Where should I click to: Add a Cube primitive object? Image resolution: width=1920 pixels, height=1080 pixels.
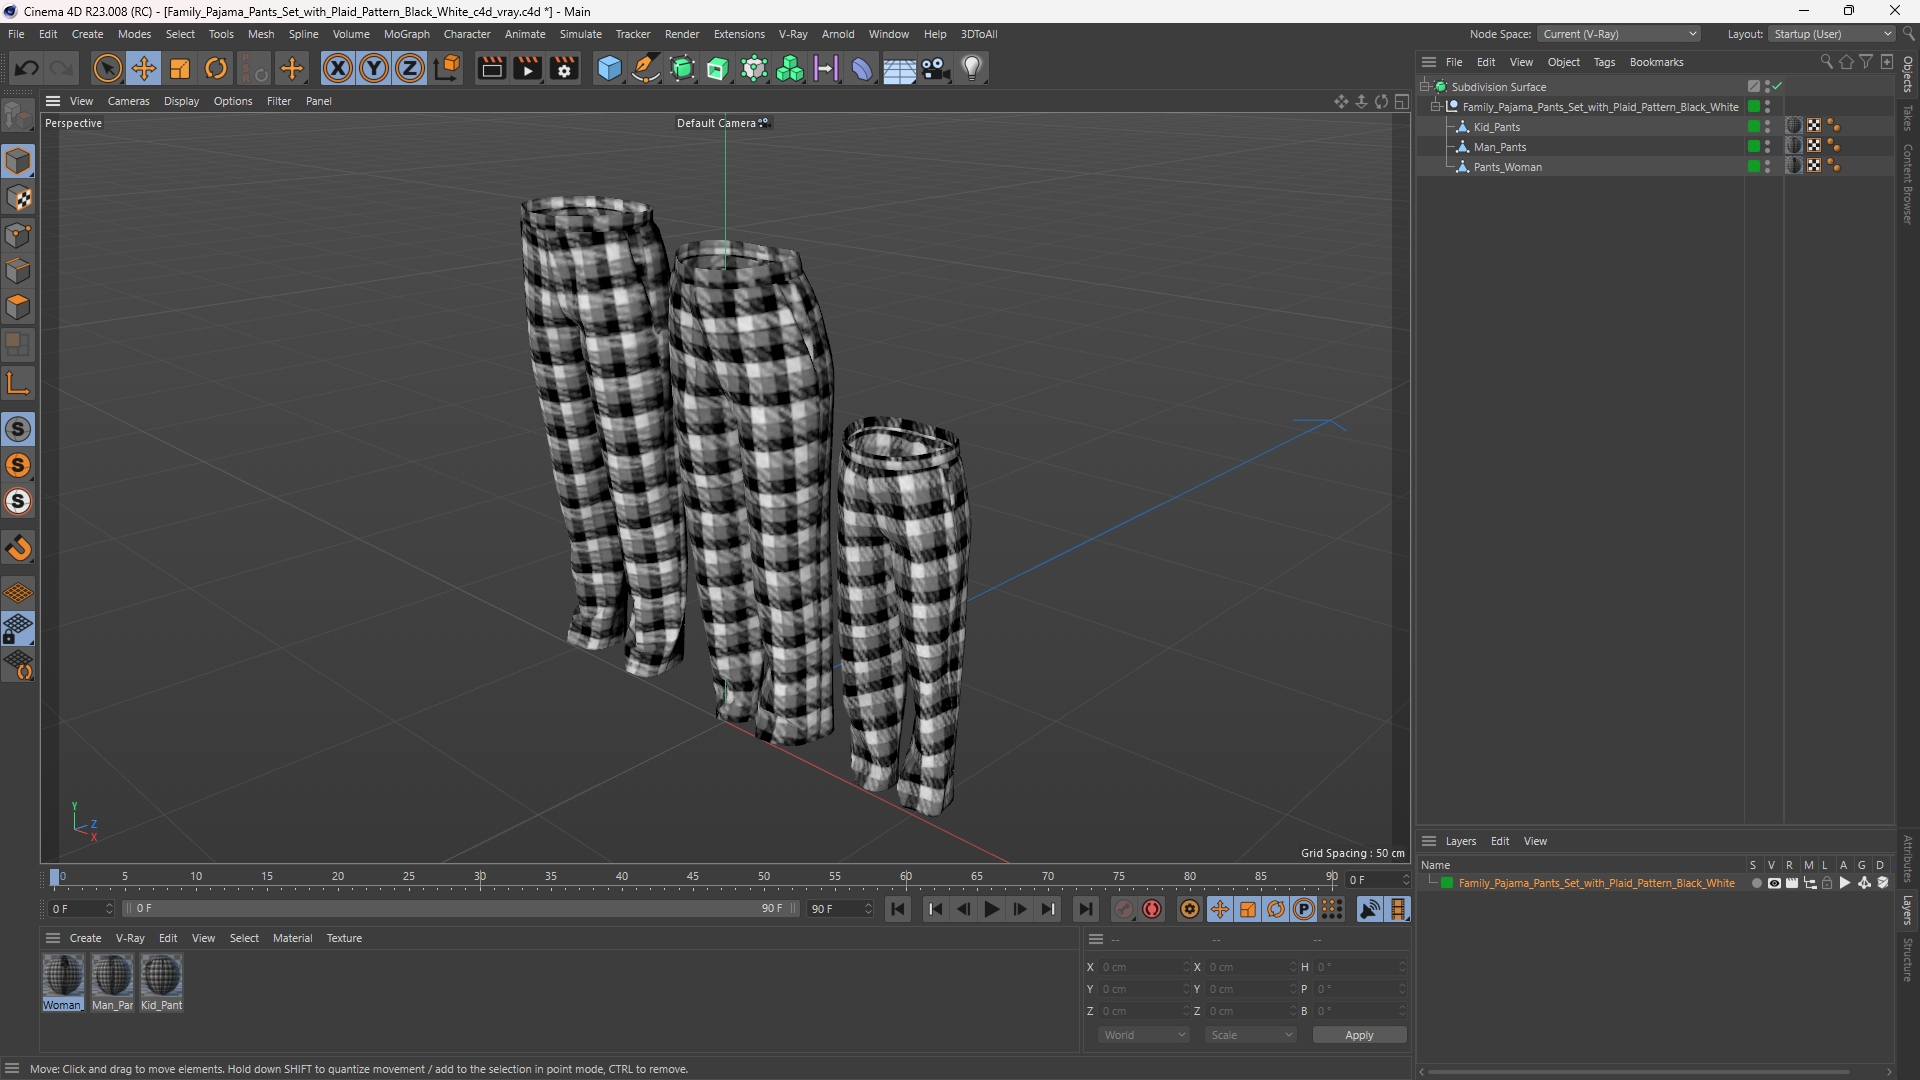(x=609, y=68)
